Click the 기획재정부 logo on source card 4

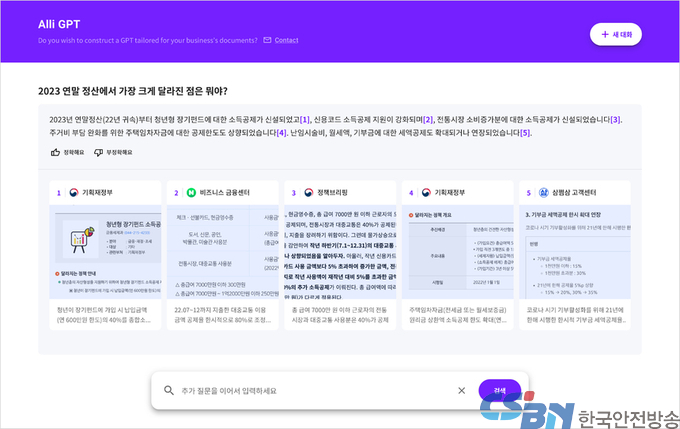[426, 192]
